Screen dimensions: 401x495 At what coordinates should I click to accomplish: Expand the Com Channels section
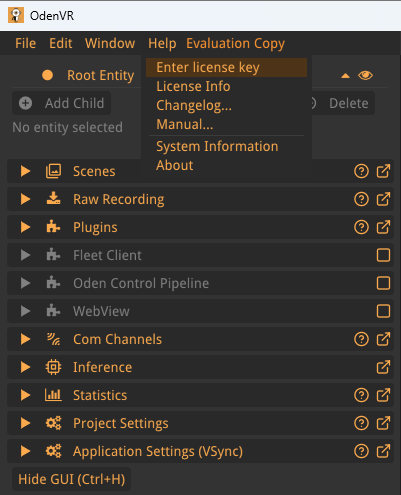click(x=25, y=339)
